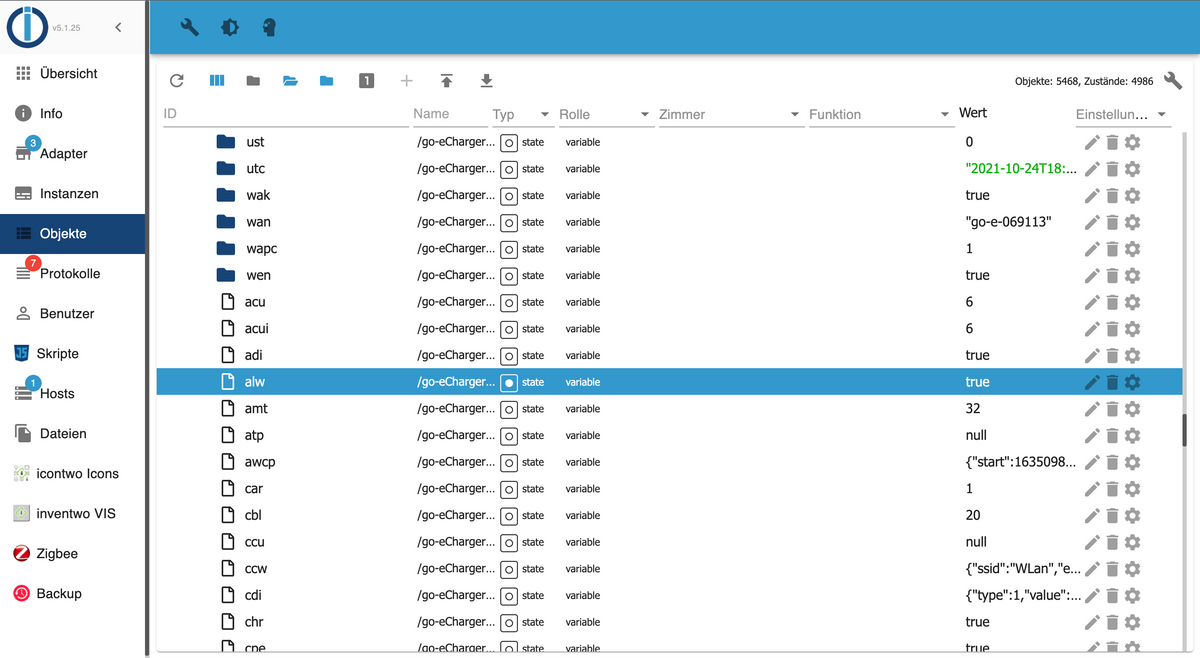1200x658 pixels.
Task: Click the cbl value 20
Action: coord(973,515)
